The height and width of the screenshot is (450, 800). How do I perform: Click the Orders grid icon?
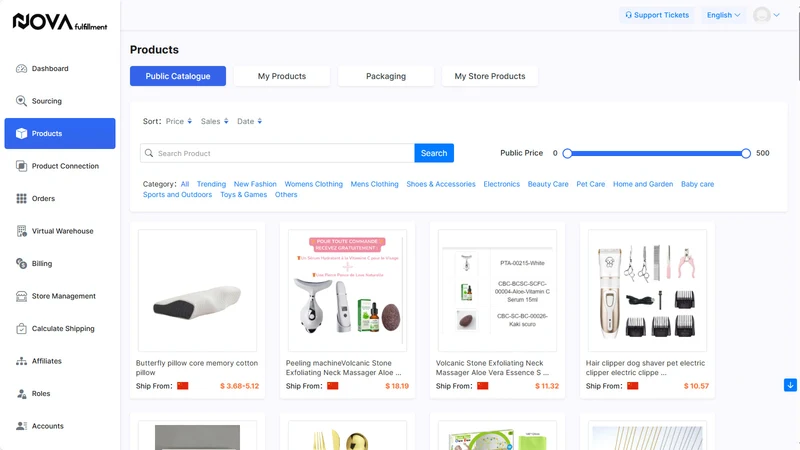click(x=21, y=198)
